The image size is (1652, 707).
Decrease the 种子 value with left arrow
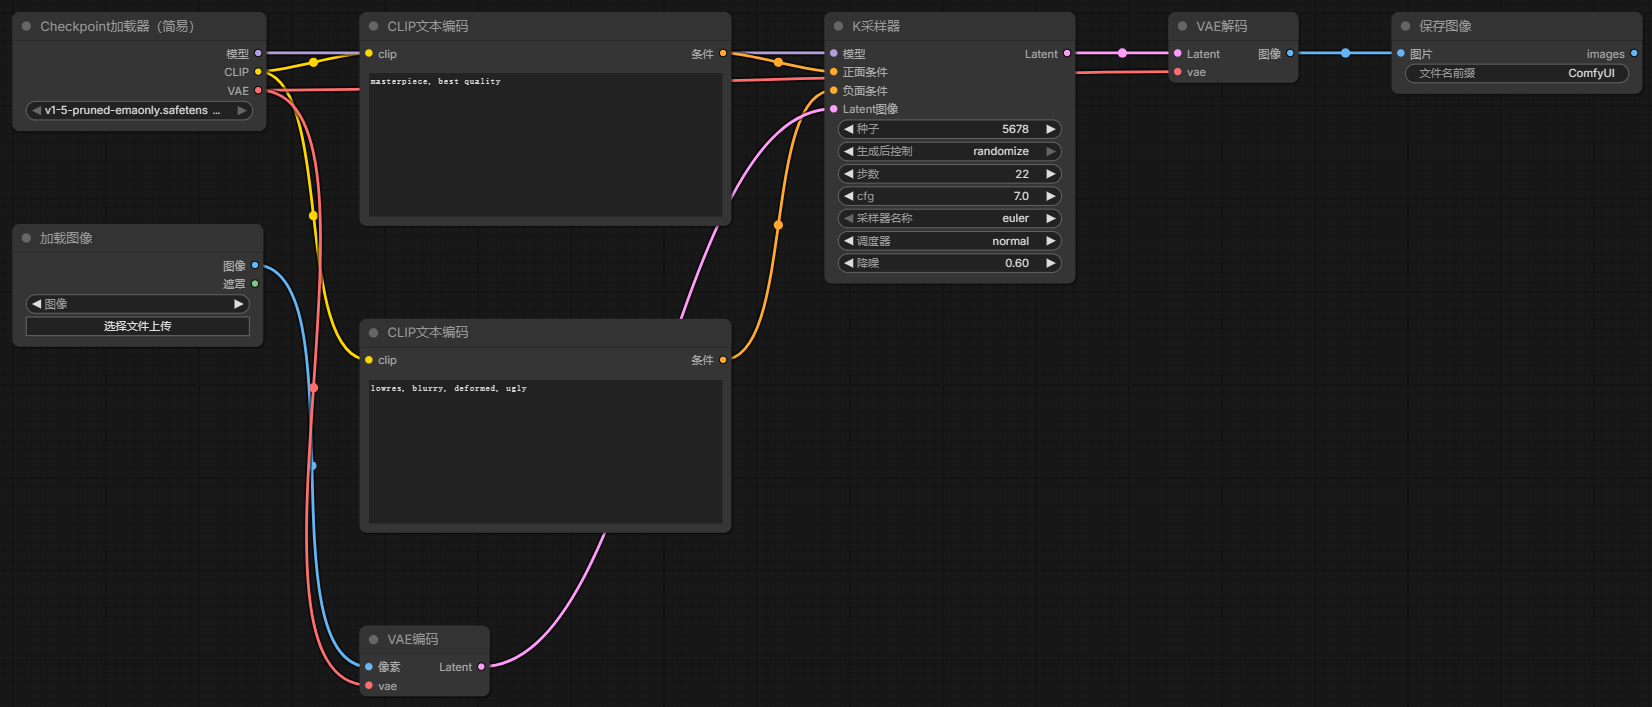coord(849,129)
